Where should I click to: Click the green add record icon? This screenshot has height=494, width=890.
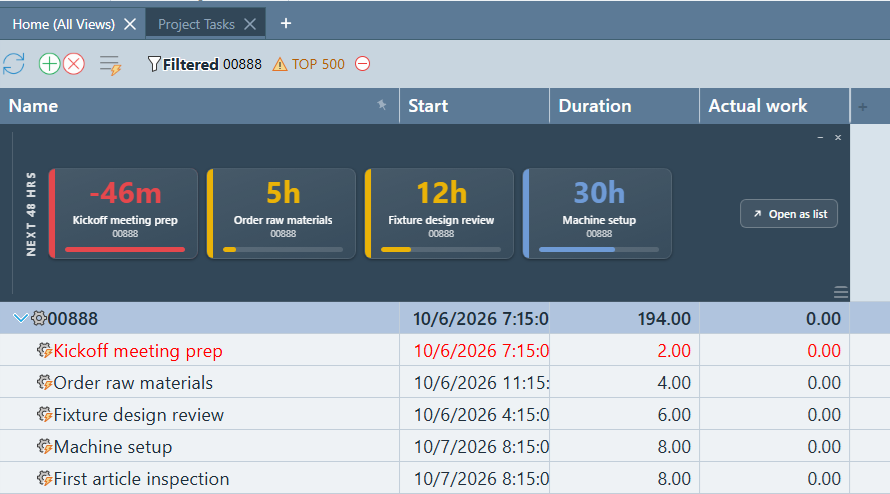click(49, 64)
